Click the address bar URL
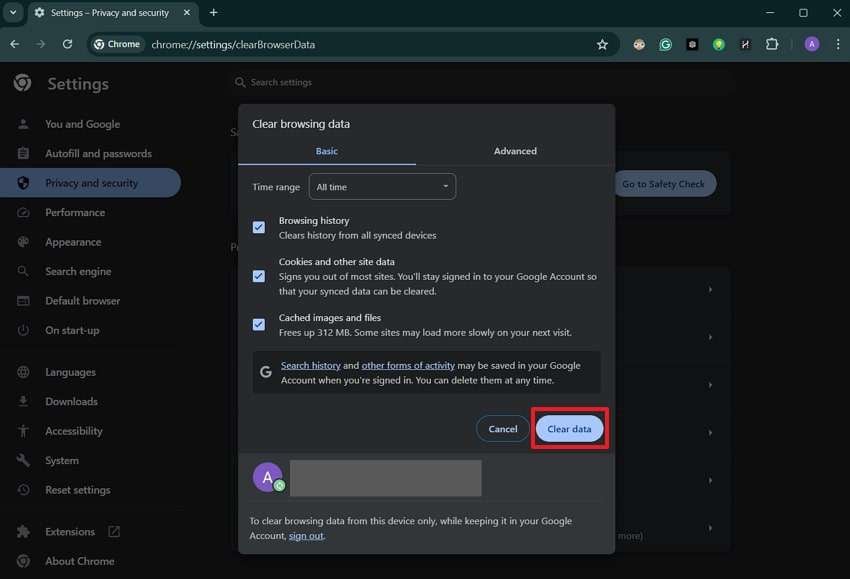 click(233, 44)
